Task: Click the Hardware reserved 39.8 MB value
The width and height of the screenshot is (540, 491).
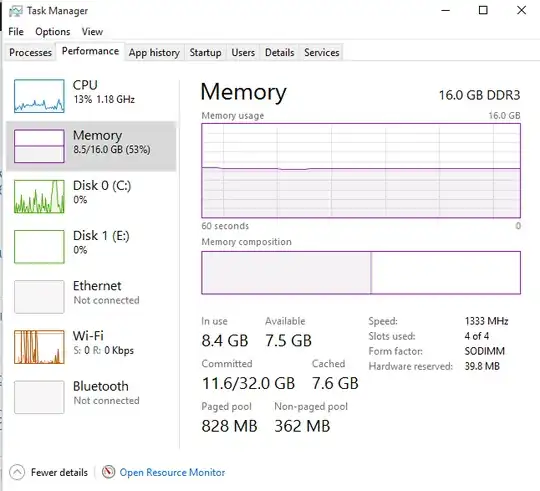Action: pos(482,366)
